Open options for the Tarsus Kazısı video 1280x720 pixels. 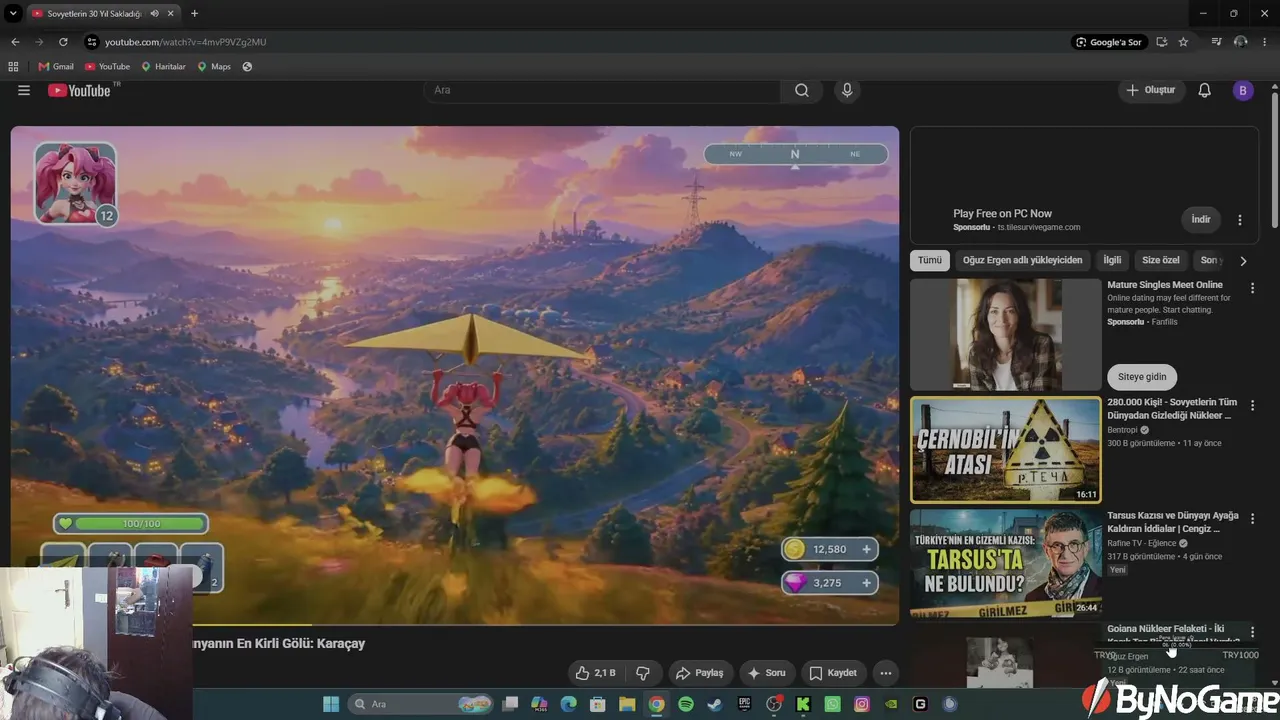click(1252, 519)
